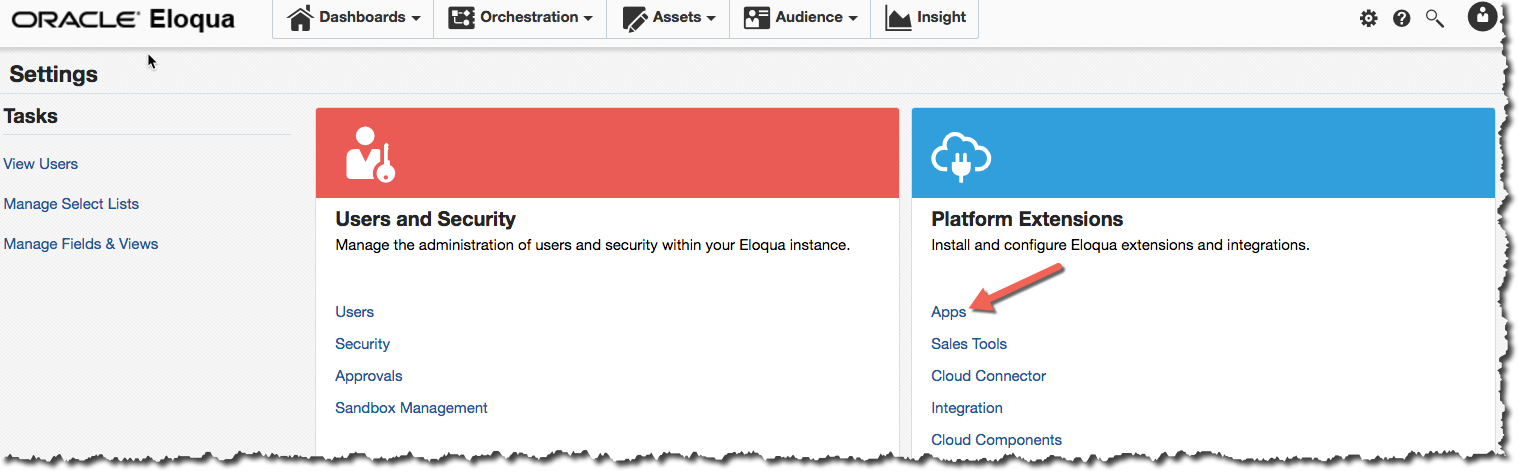Screen dimensions: 1519x472
Task: Click the Platform Extensions cloud plug icon
Action: pyautogui.click(x=961, y=156)
